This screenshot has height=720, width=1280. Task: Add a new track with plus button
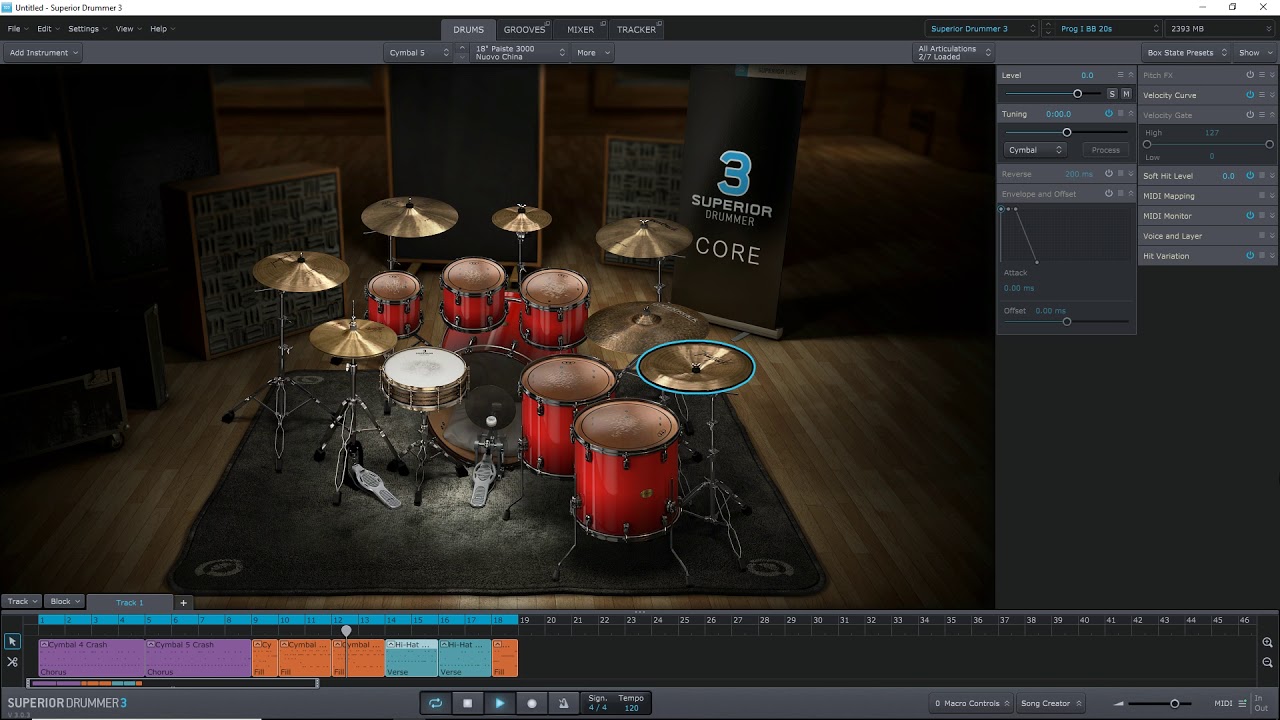(x=183, y=602)
